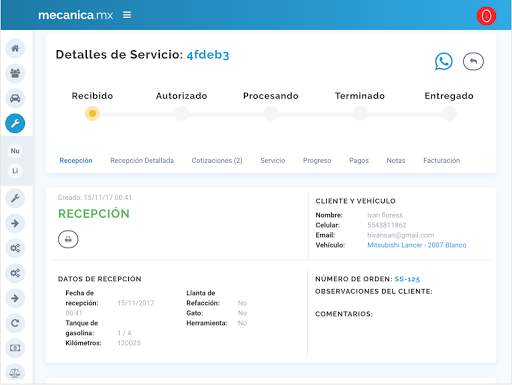Open the Servicio tab
512x385 pixels.
click(x=273, y=160)
